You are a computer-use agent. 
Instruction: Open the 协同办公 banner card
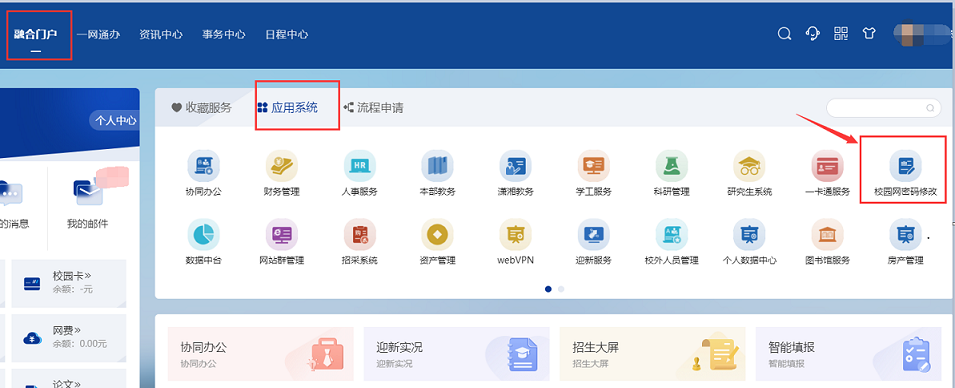point(261,355)
